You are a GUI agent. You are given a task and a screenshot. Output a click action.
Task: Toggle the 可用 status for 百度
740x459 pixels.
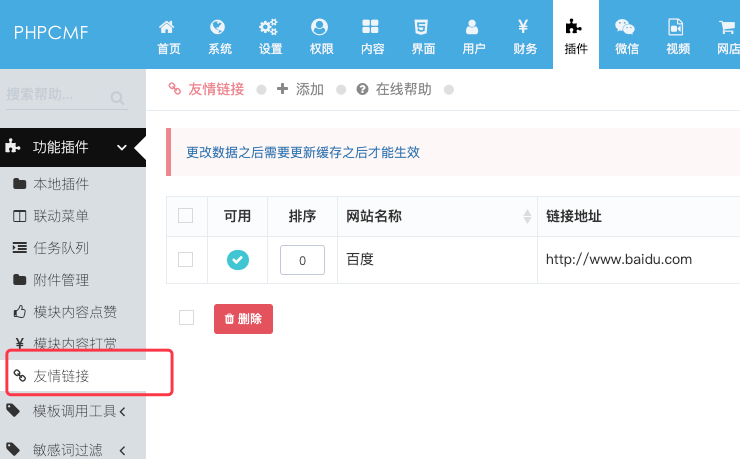(238, 260)
